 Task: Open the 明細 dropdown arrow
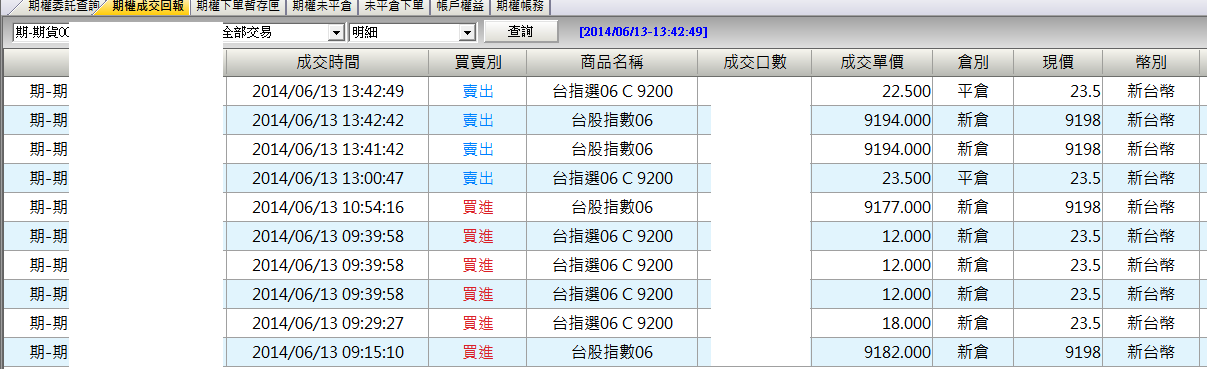[x=468, y=32]
